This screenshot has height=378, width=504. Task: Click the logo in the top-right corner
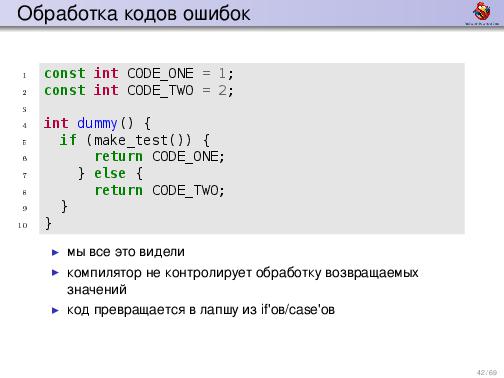482,13
